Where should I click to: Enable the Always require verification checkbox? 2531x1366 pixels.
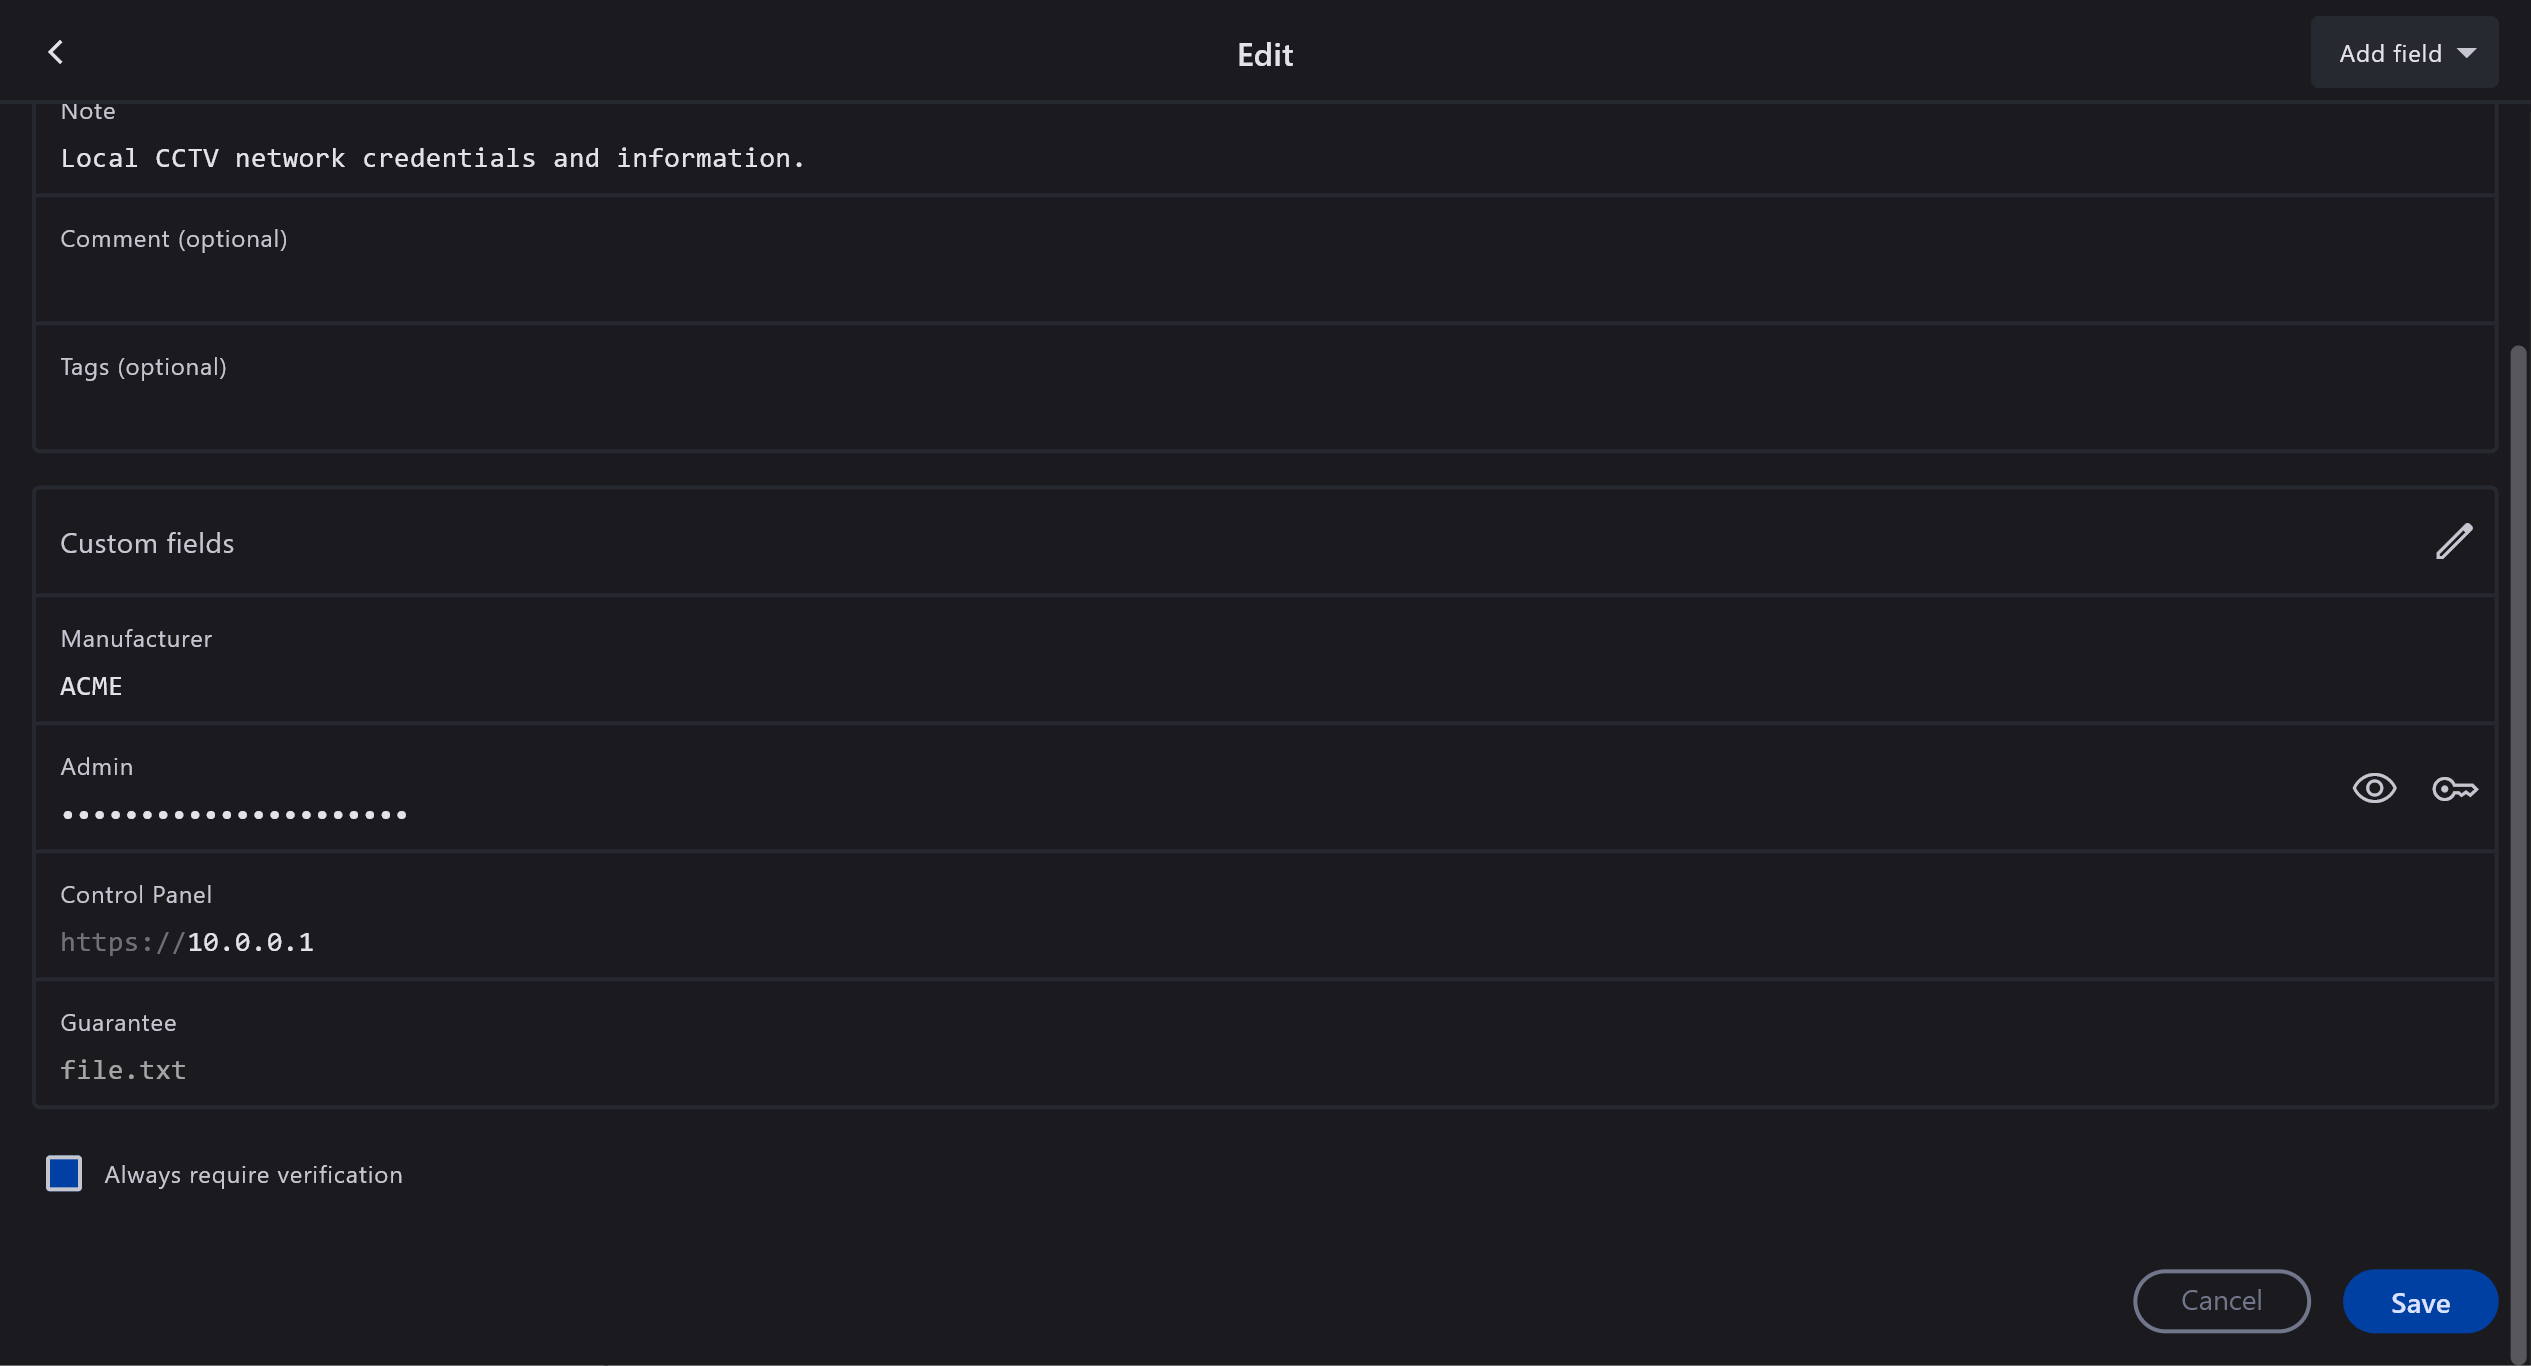[64, 1173]
